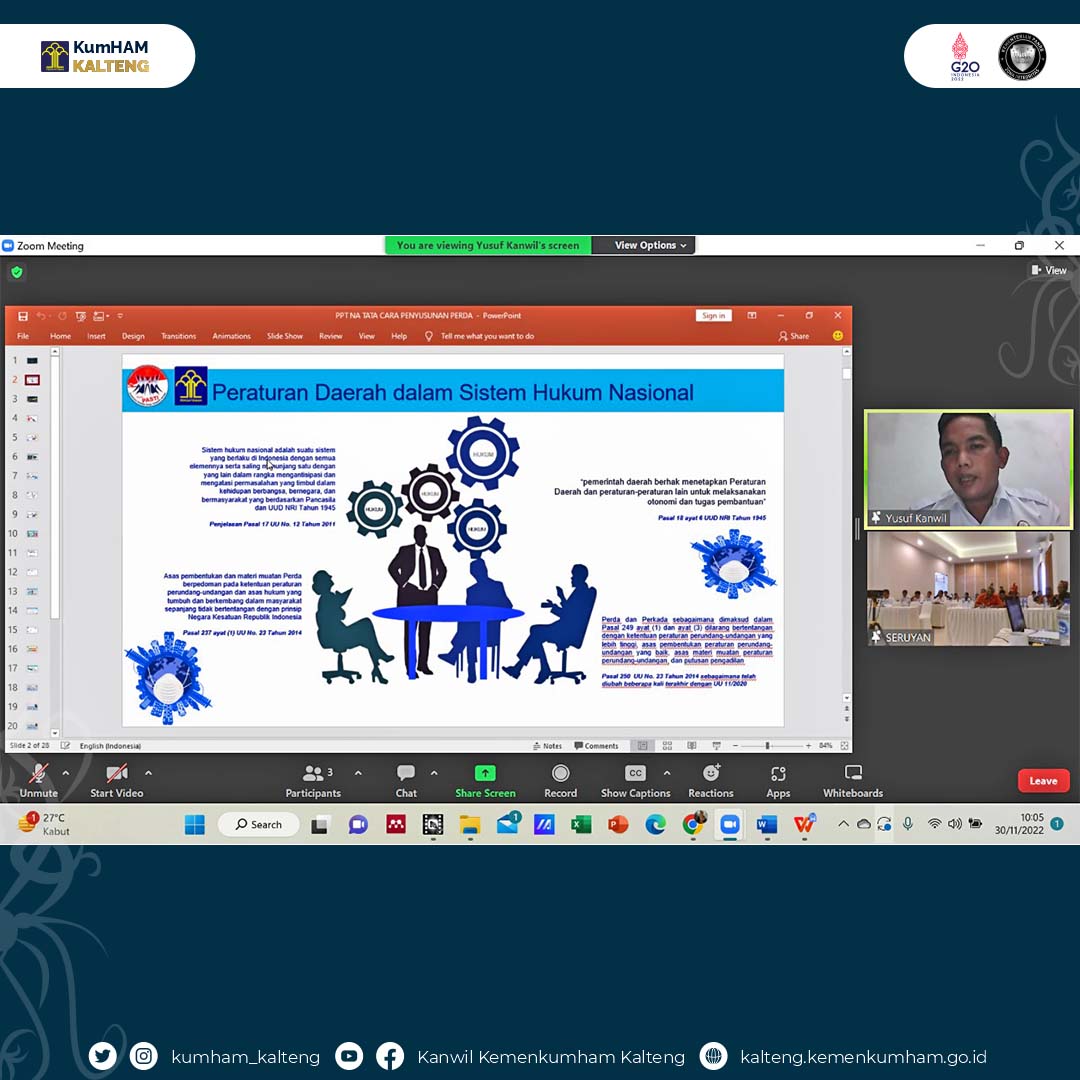Click the Windows Start button
This screenshot has width=1080, height=1080.
tap(194, 825)
